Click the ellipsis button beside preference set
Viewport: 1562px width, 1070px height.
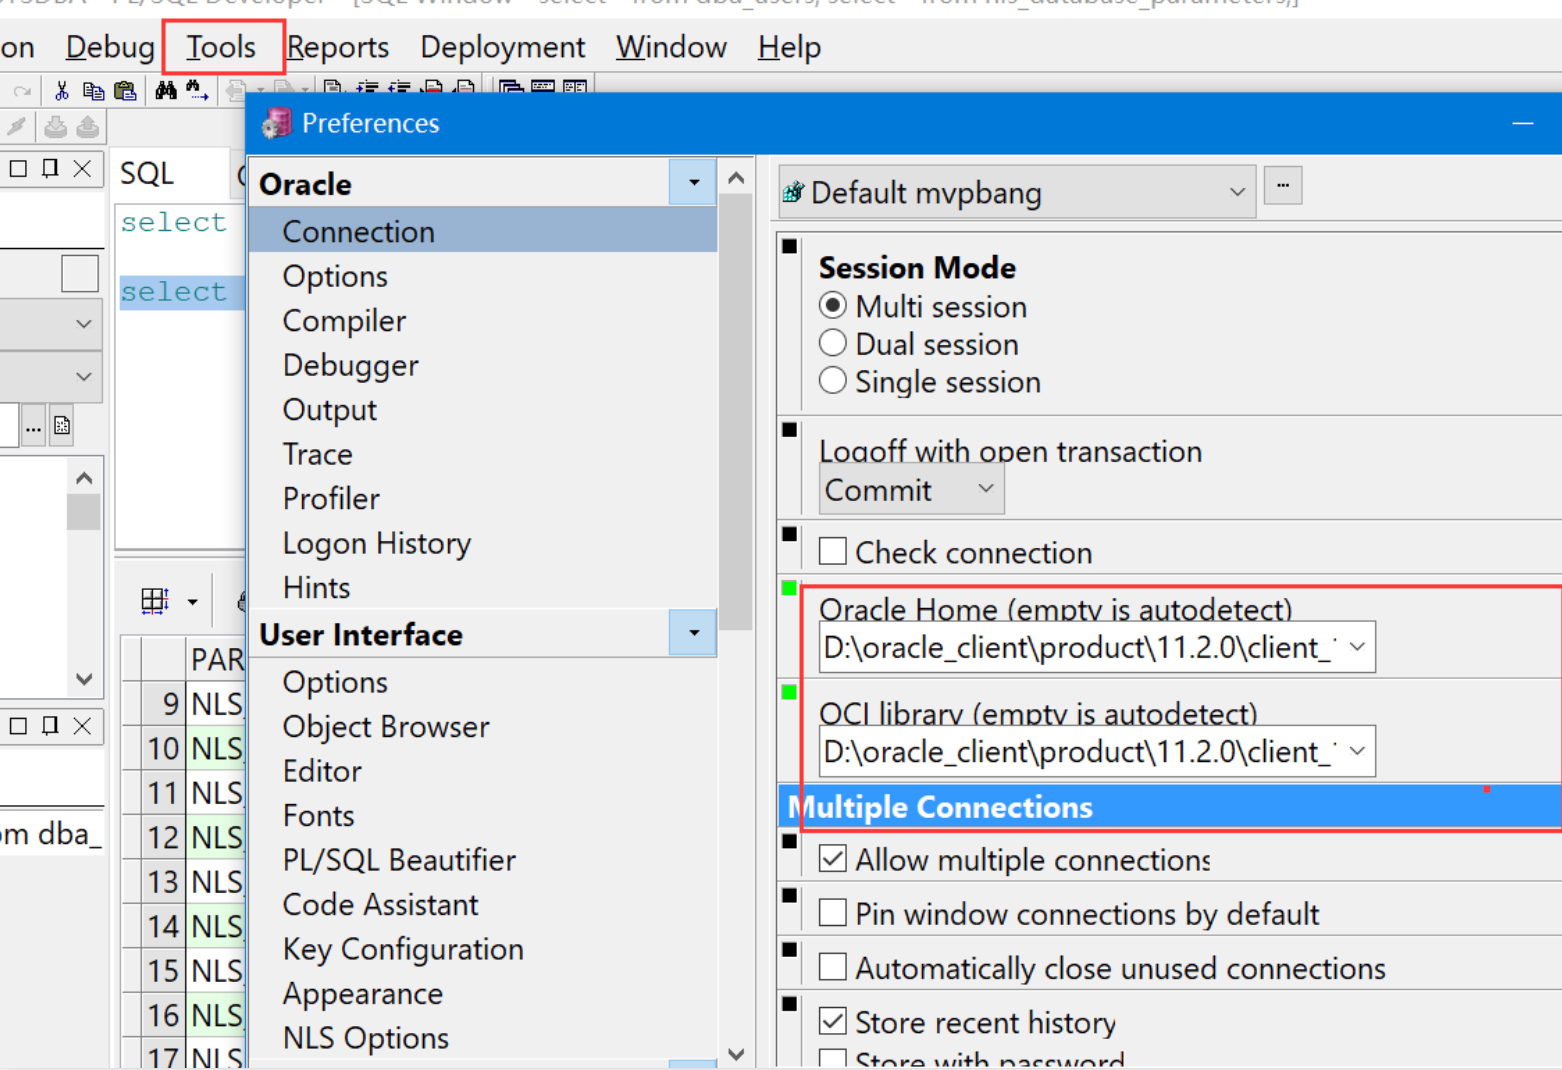point(1283,186)
